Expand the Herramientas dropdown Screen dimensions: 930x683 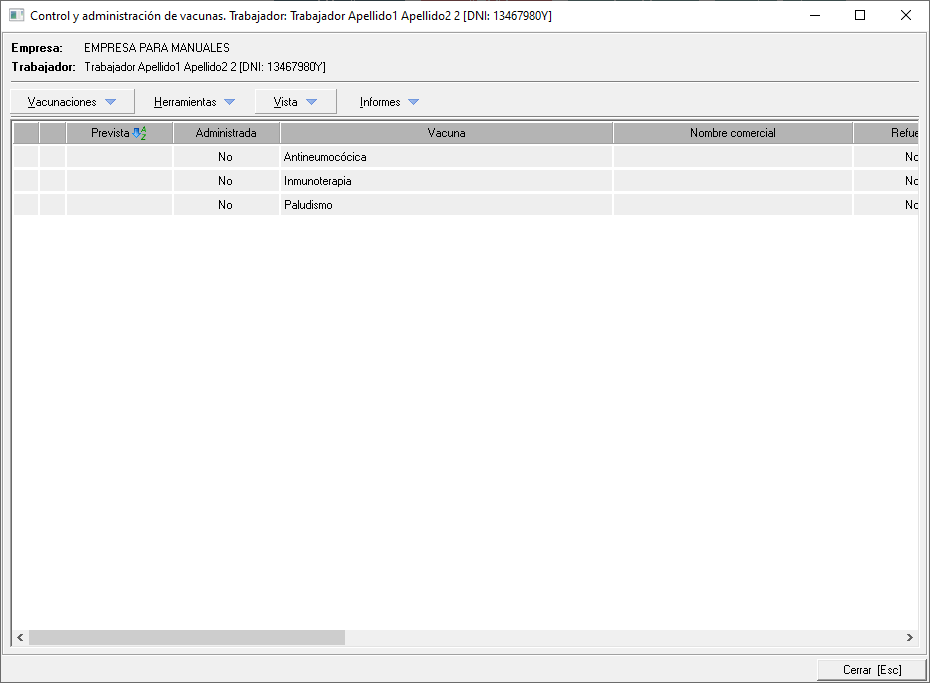pos(194,102)
